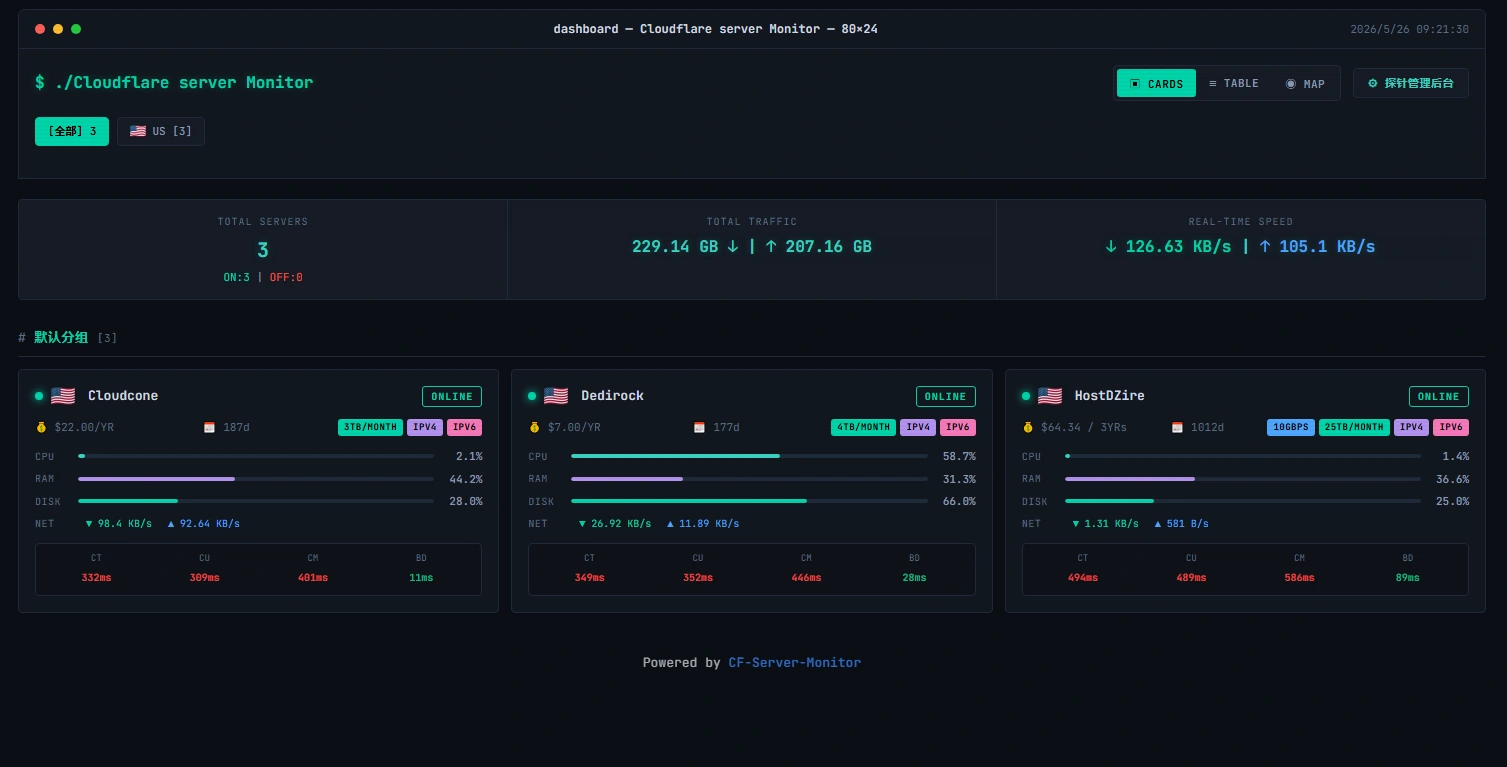Click the money bag icon beside $7.00/YR
The width and height of the screenshot is (1507, 767).
pos(534,427)
